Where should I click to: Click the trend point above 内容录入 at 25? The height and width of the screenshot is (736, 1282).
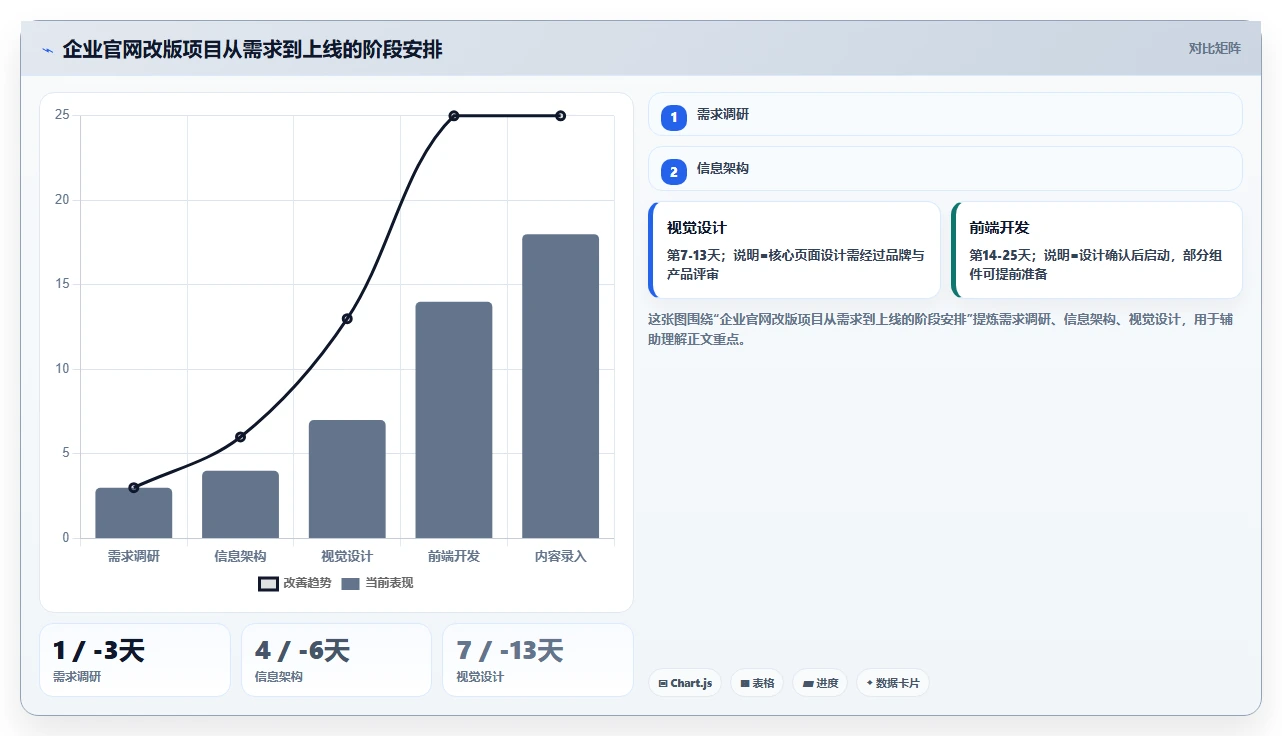click(x=560, y=116)
